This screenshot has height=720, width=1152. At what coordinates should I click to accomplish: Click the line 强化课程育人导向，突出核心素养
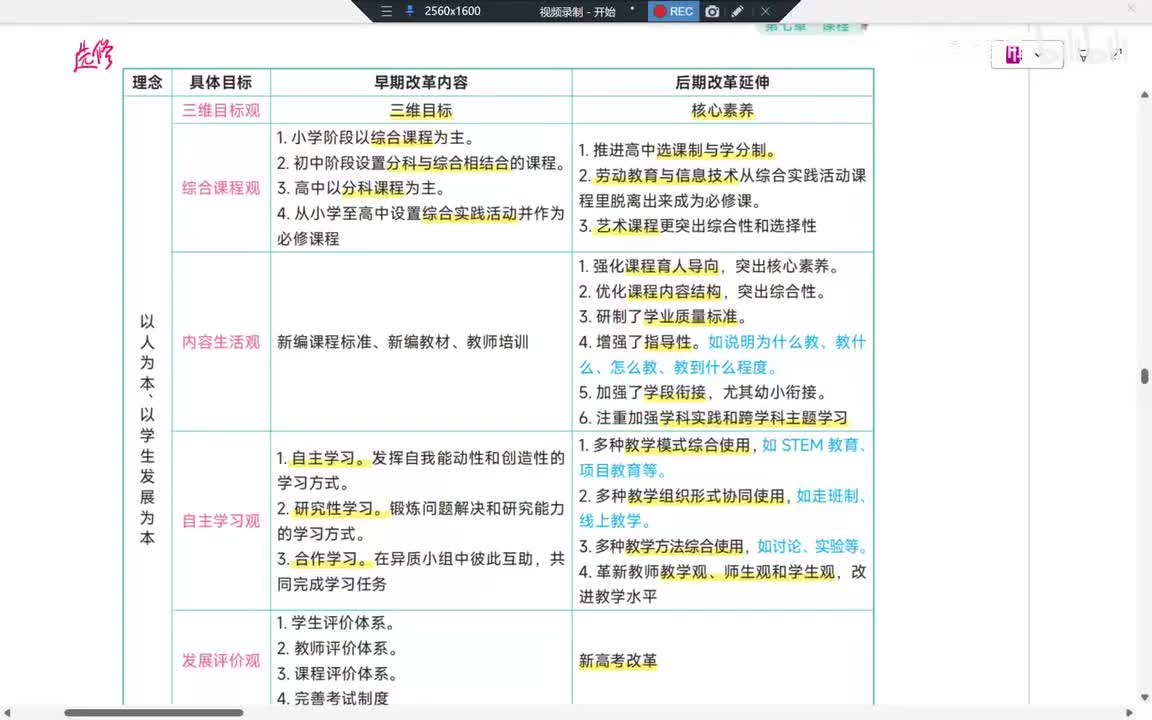point(709,266)
